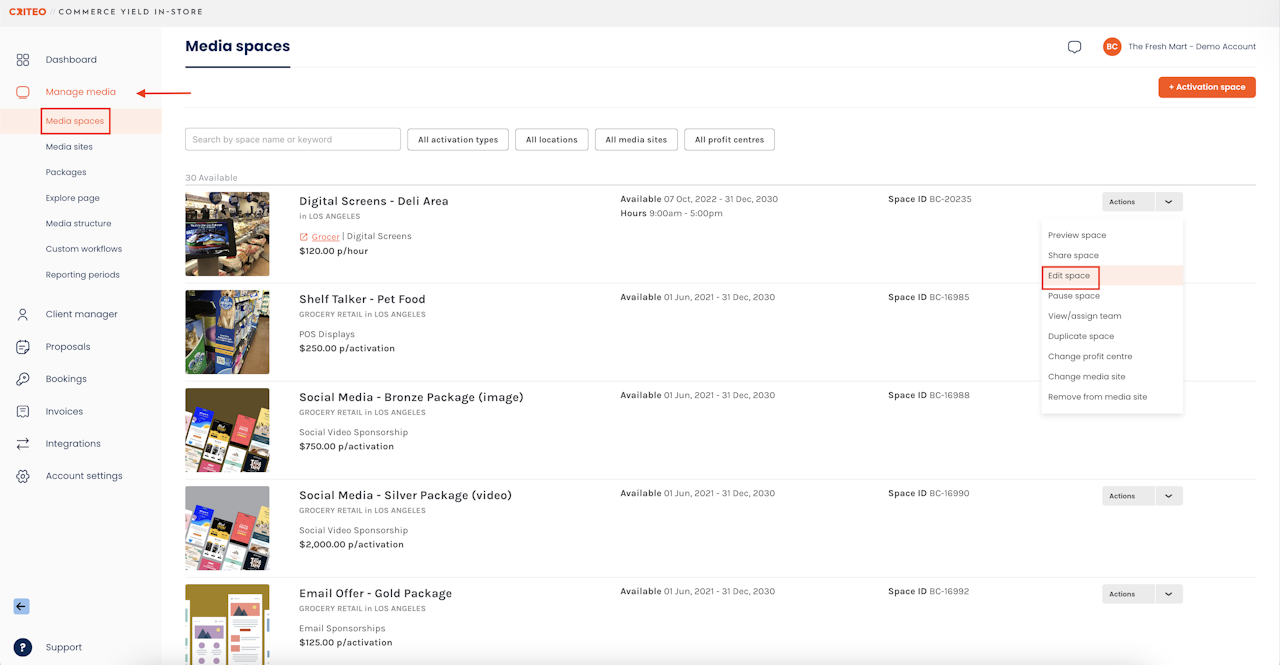Expand actions chevron for Silver Package row
This screenshot has width=1280, height=665.
pyautogui.click(x=1168, y=496)
